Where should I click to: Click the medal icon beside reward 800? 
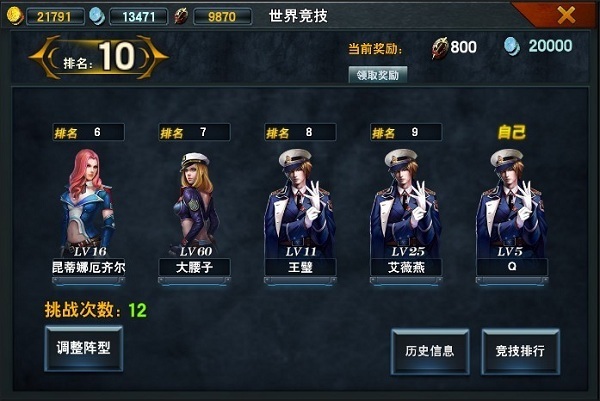point(440,48)
